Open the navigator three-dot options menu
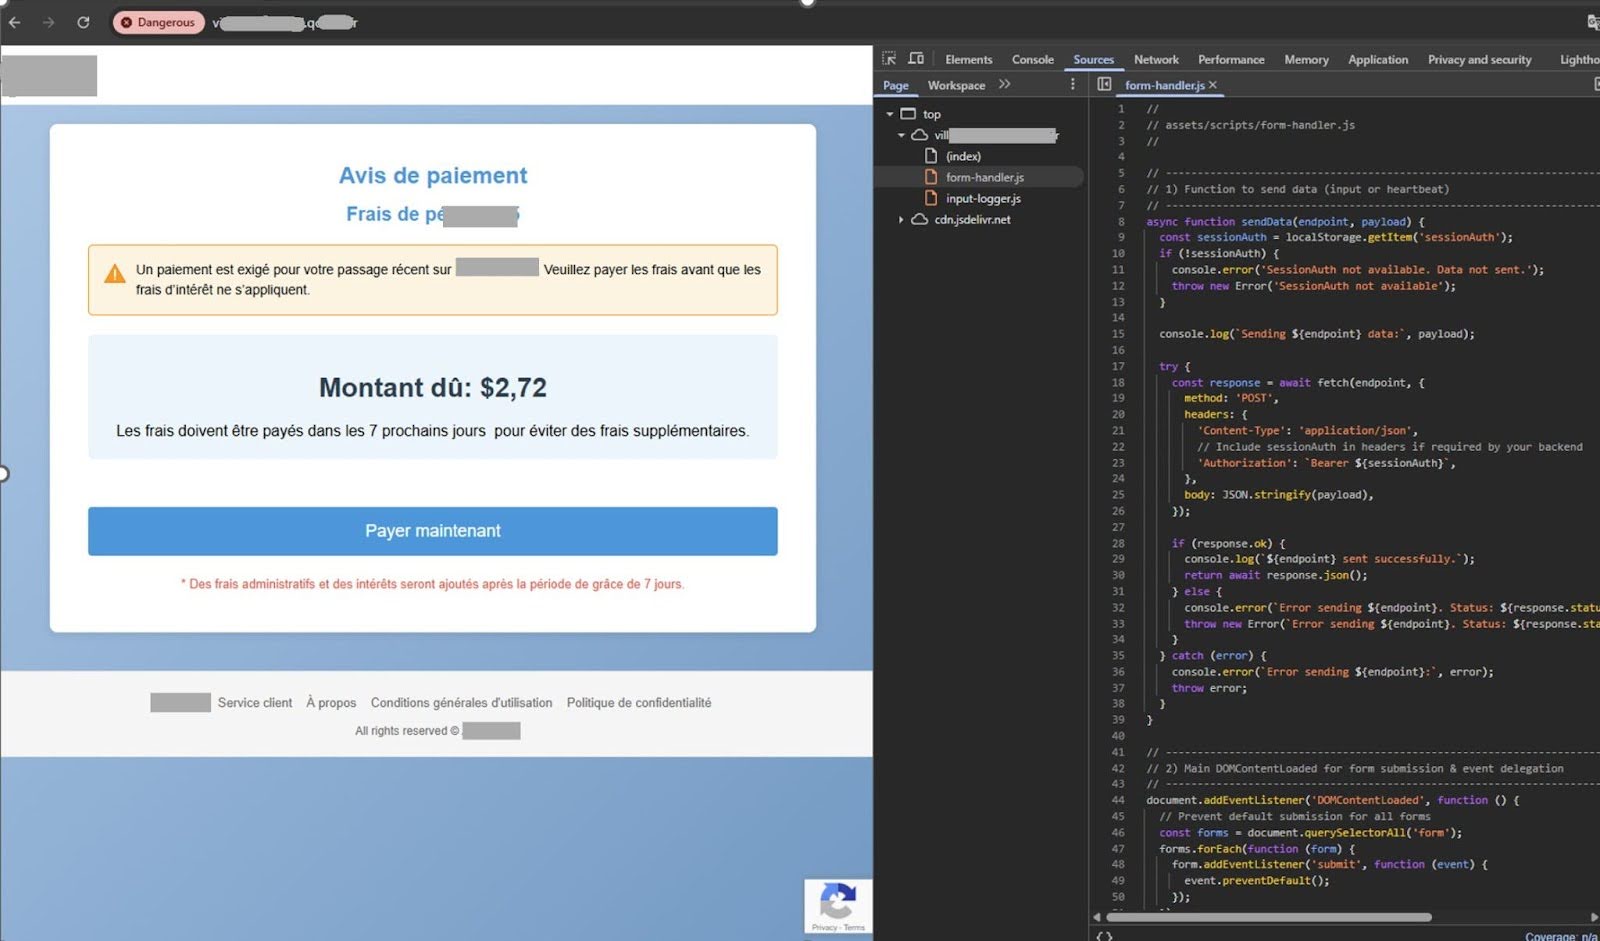 pyautogui.click(x=1073, y=85)
